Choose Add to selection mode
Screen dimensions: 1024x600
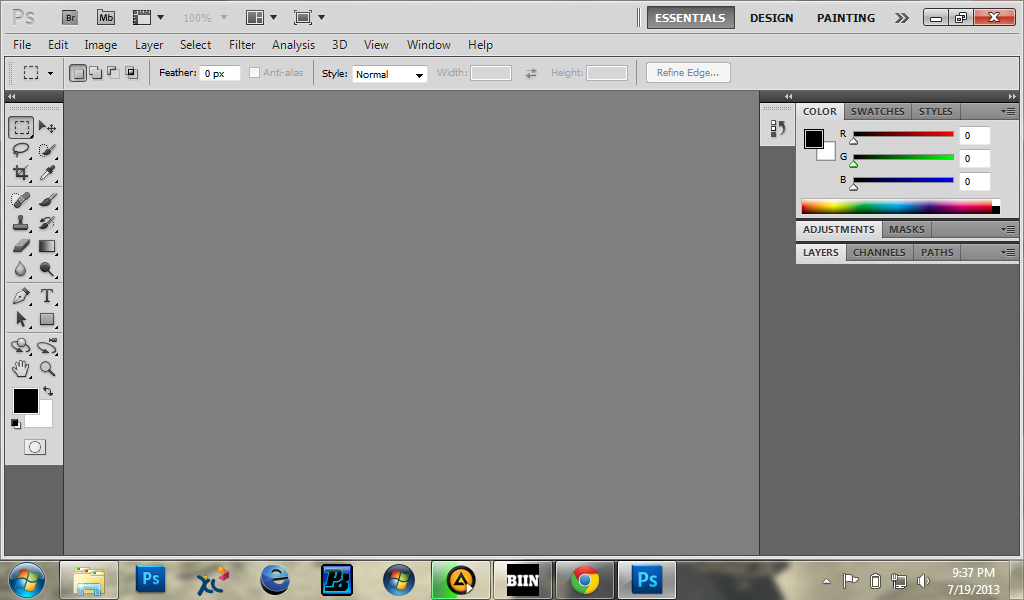coord(95,72)
